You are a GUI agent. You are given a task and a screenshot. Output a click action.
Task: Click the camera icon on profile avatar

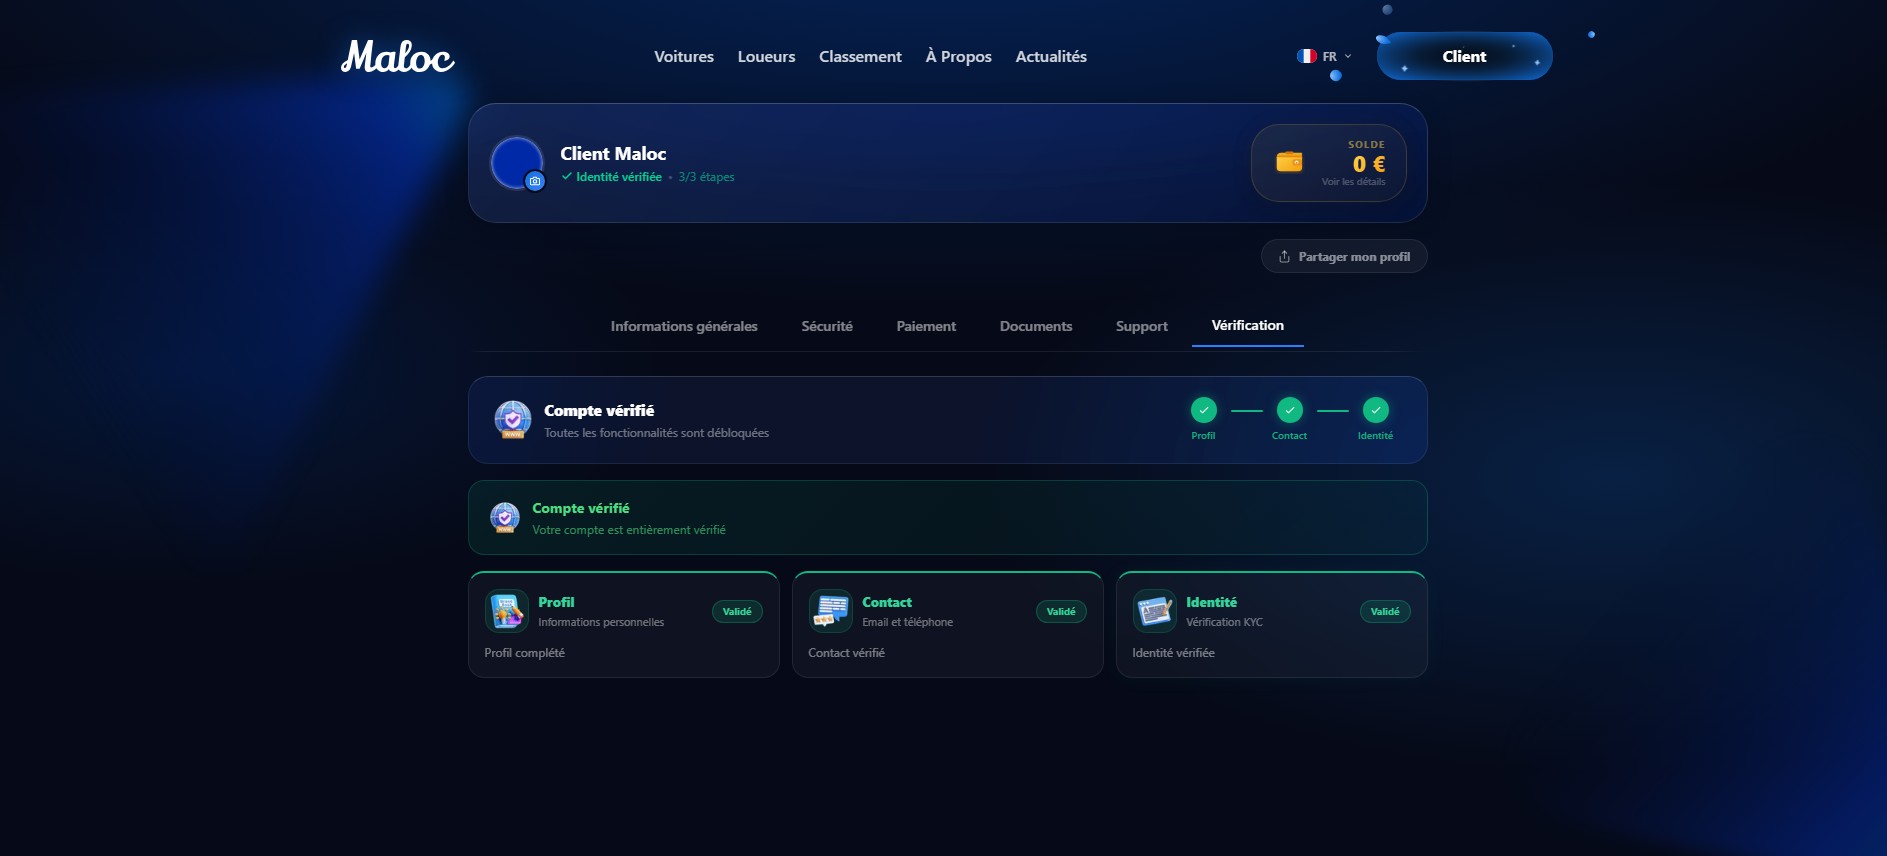(x=535, y=181)
